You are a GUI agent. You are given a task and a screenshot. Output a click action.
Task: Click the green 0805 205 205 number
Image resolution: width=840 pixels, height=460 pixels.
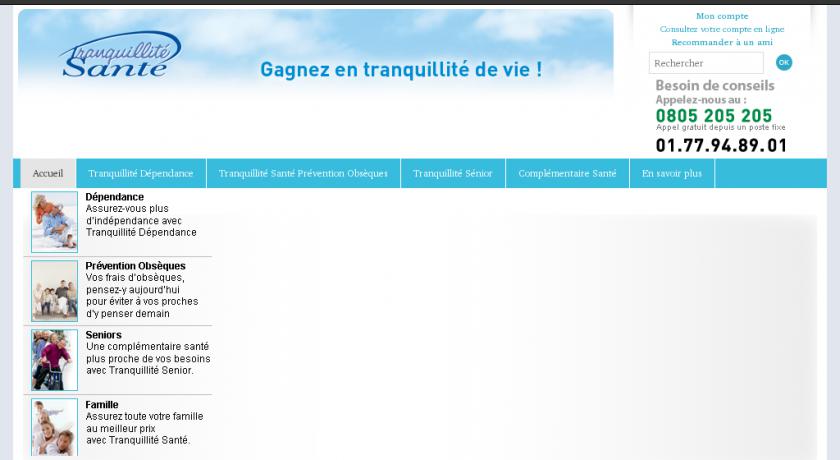point(714,115)
